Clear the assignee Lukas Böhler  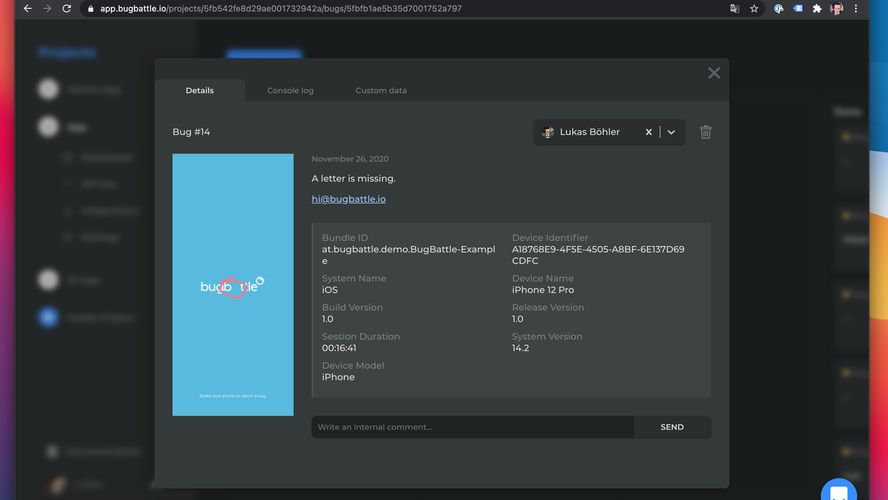point(648,132)
